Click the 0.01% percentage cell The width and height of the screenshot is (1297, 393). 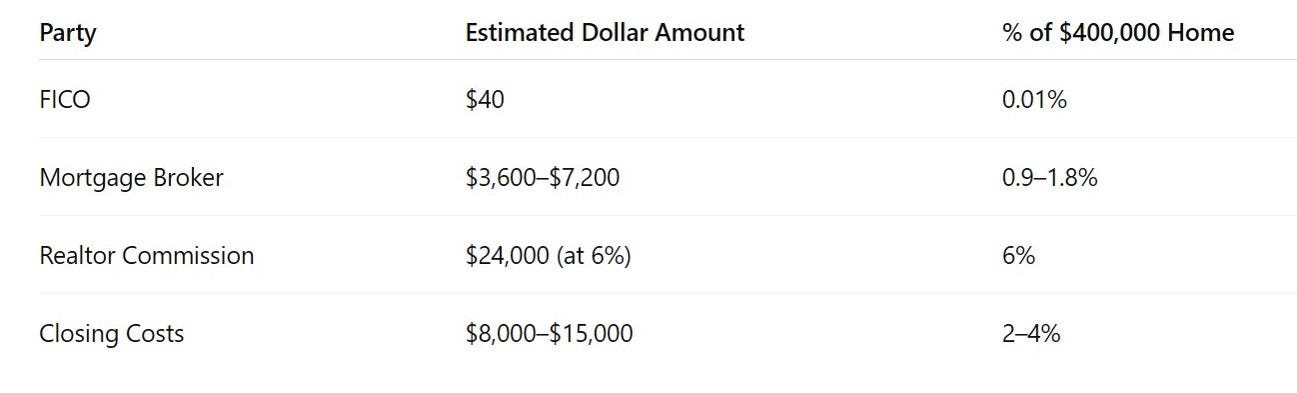1034,100
